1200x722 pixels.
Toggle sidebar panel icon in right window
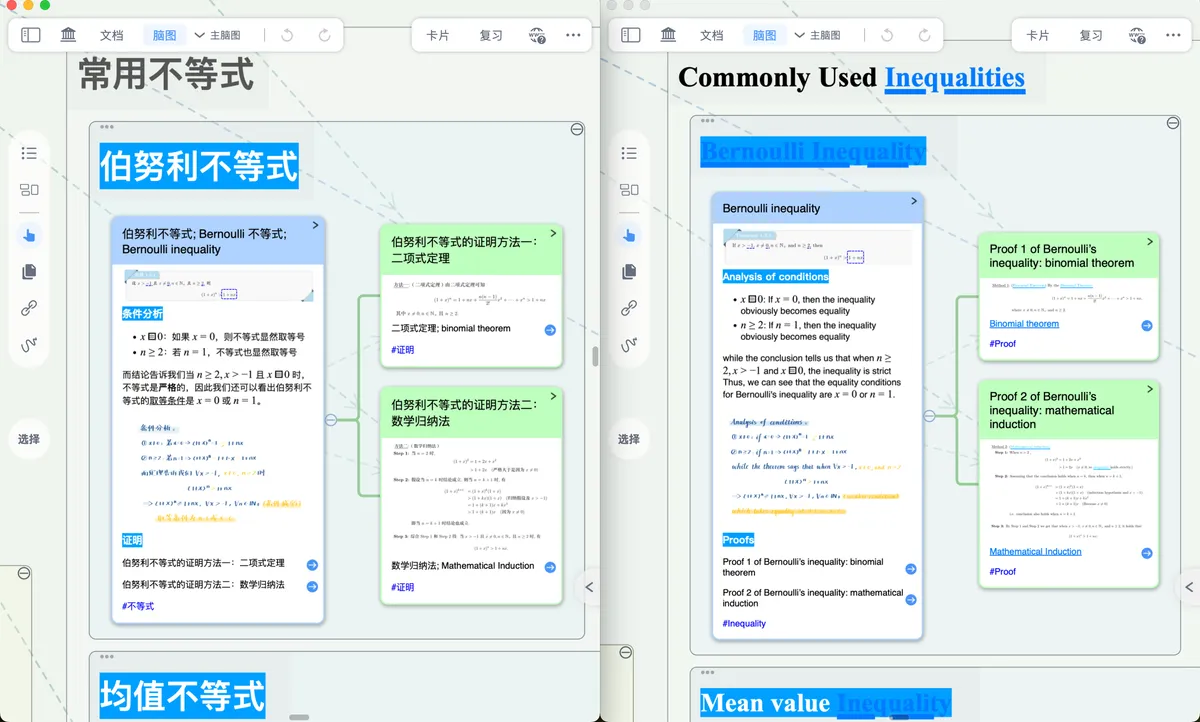pyautogui.click(x=630, y=35)
